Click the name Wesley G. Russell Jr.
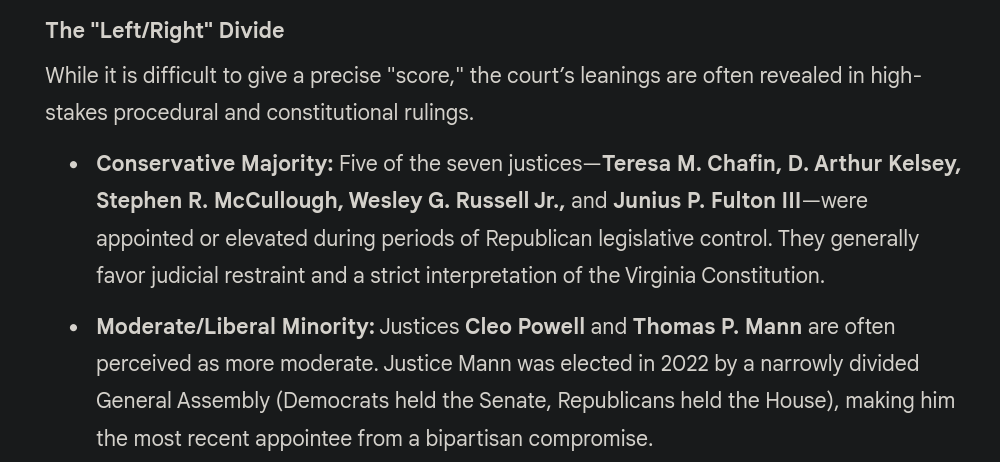This screenshot has height=462, width=1000. (455, 201)
